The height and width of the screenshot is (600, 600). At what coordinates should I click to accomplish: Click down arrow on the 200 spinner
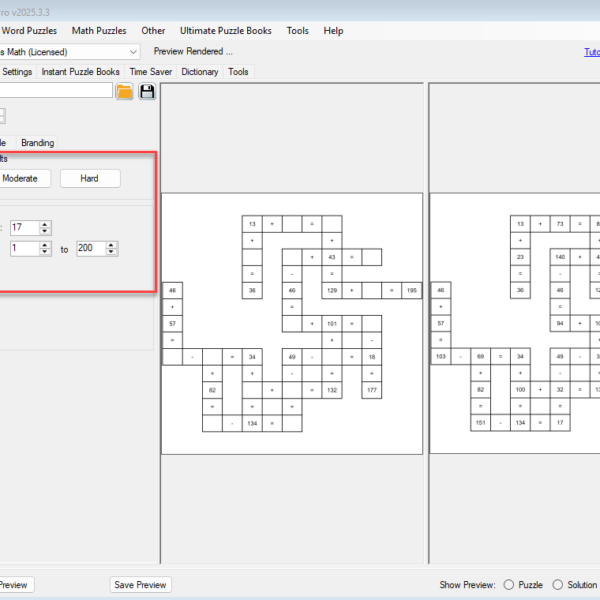point(111,252)
